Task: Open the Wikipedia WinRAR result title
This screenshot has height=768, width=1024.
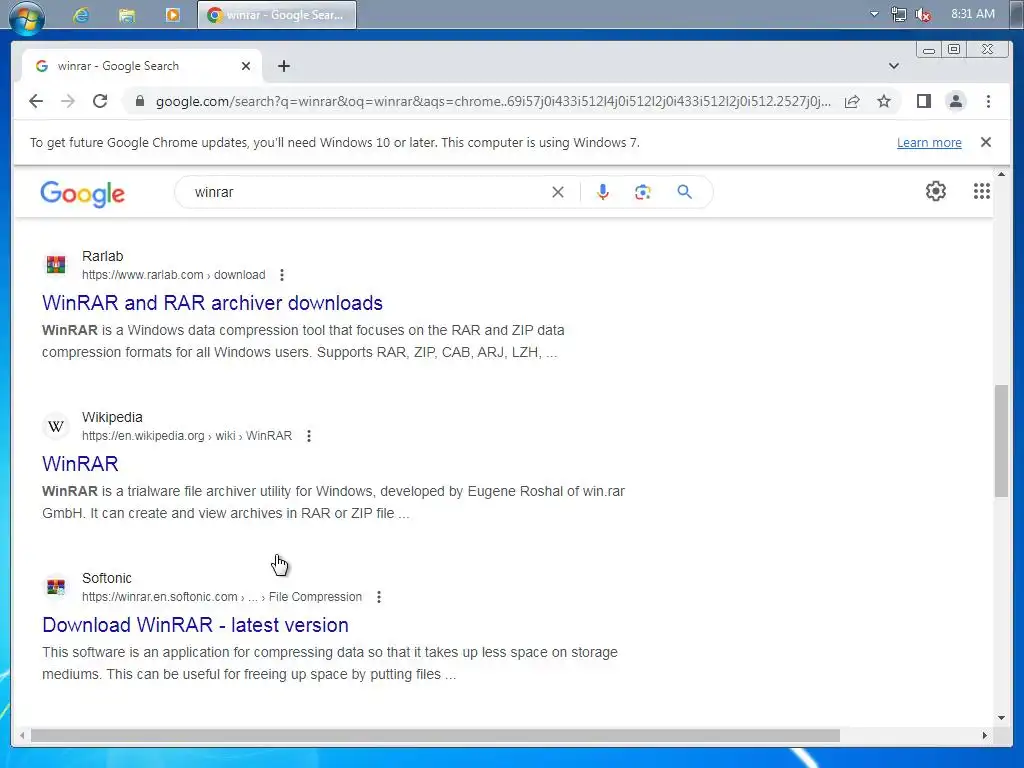Action: coord(80,464)
